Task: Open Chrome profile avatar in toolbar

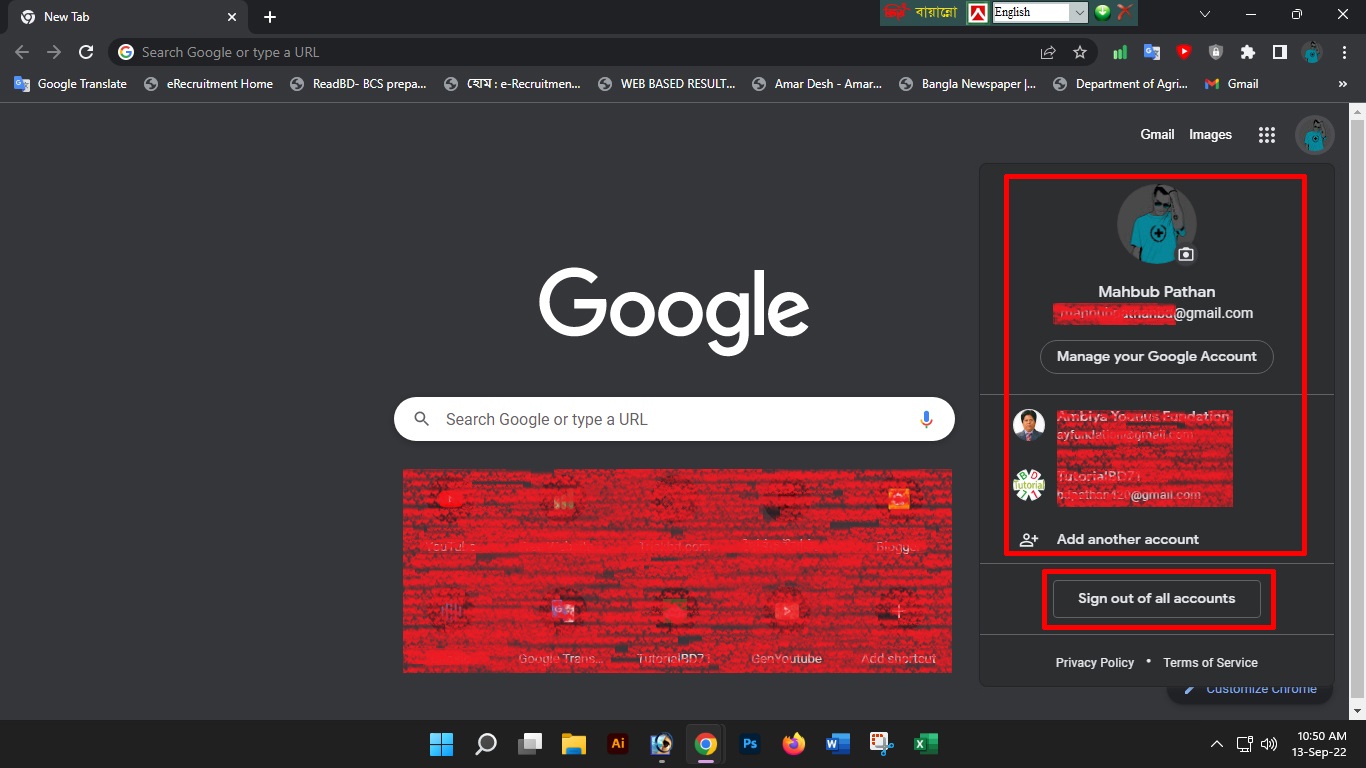Action: (x=1311, y=52)
